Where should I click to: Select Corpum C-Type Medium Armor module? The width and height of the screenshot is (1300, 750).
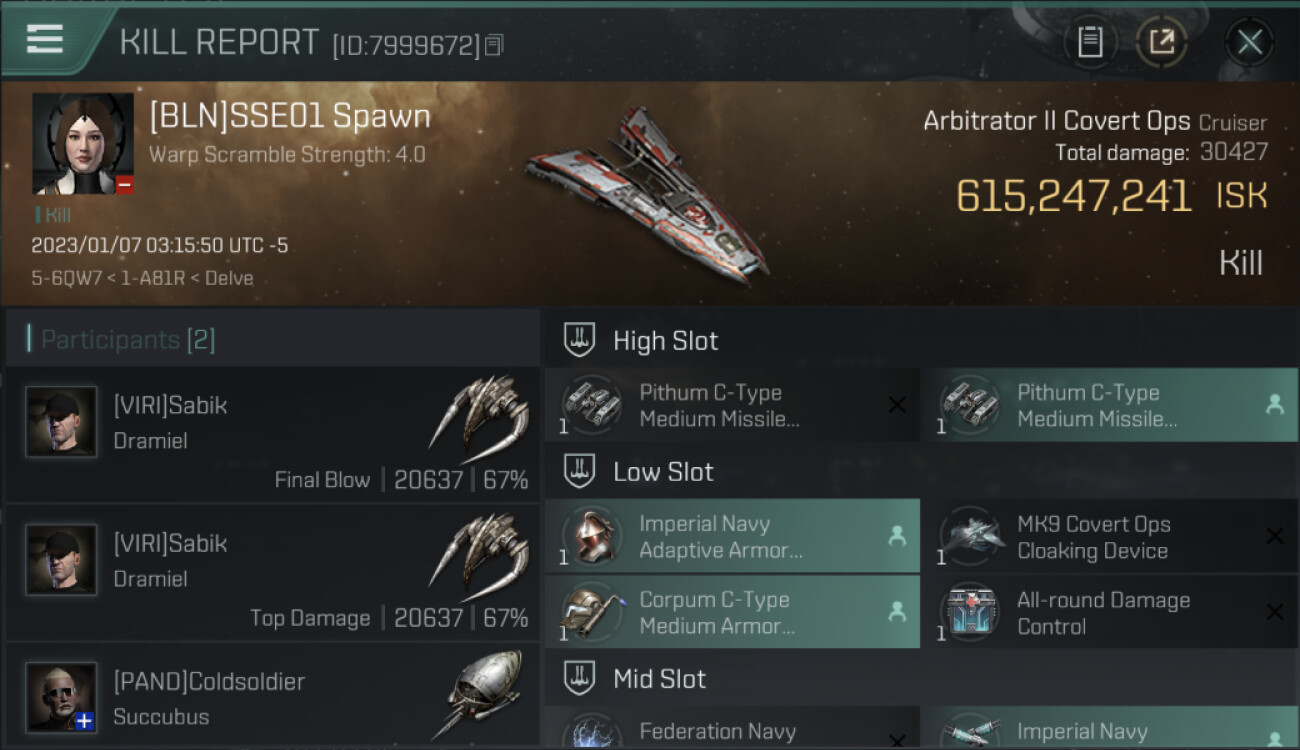731,612
